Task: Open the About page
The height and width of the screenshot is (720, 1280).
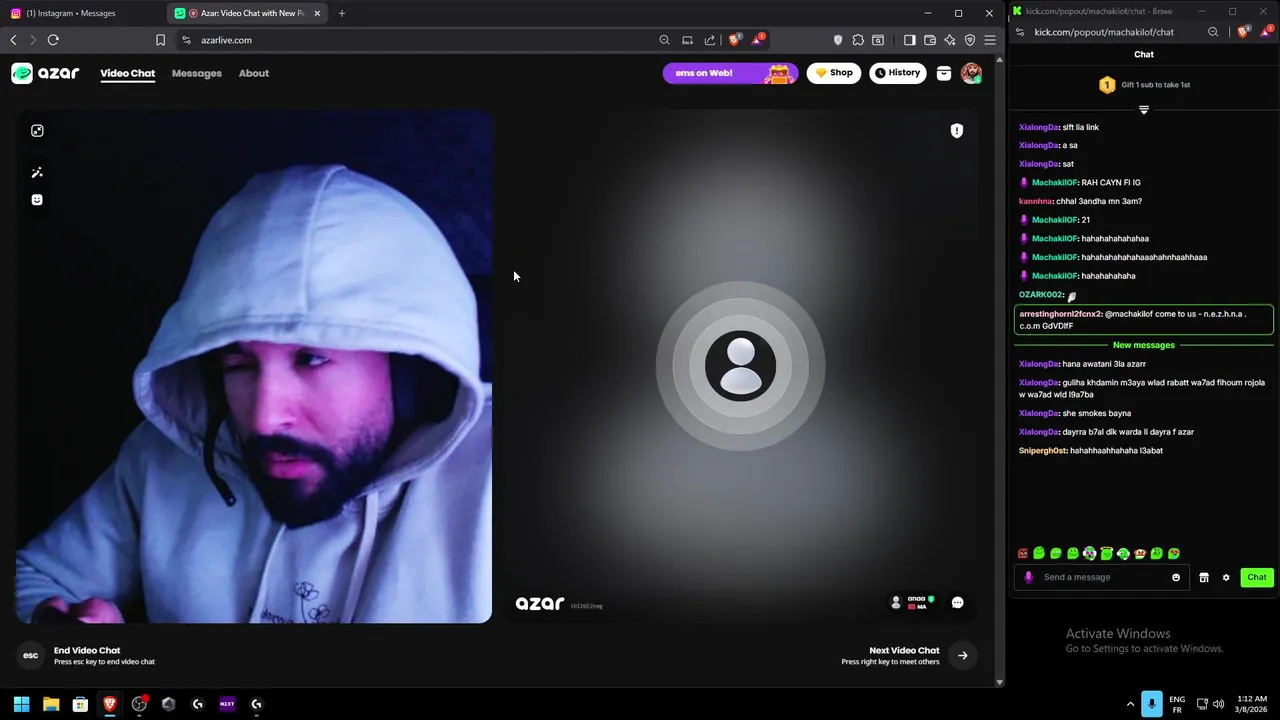Action: 254,73
